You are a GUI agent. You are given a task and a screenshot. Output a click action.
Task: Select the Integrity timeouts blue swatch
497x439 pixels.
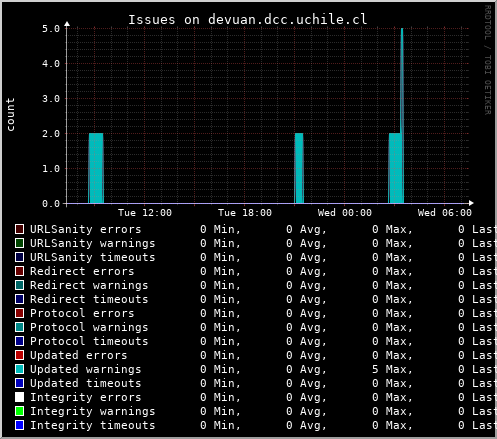tap(19, 425)
